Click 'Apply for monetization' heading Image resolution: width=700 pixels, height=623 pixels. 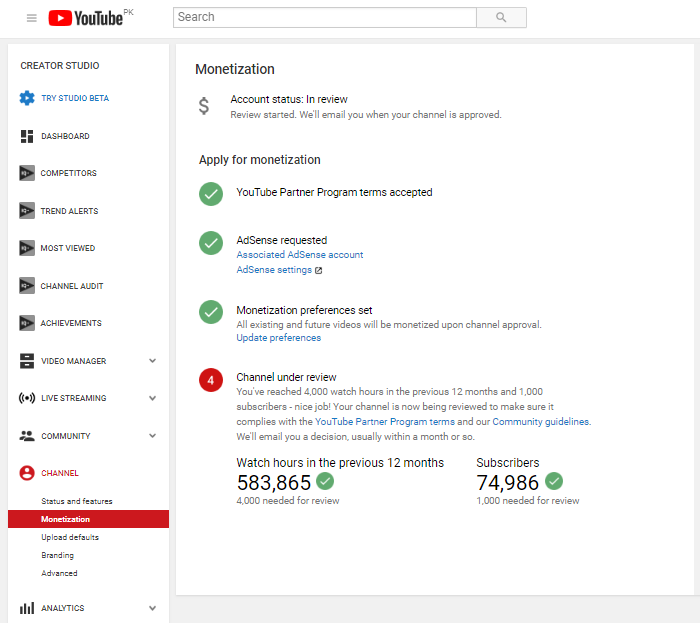(x=260, y=160)
